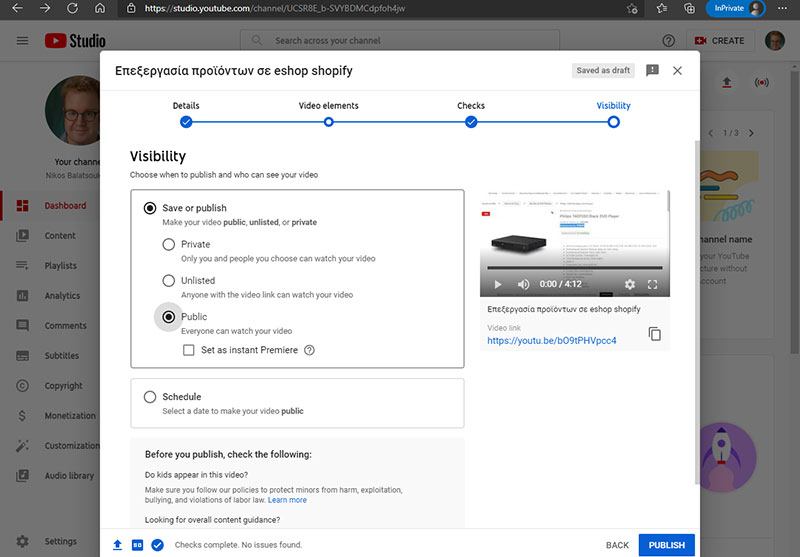800x557 pixels.
Task: Click the BACK button
Action: 617,545
